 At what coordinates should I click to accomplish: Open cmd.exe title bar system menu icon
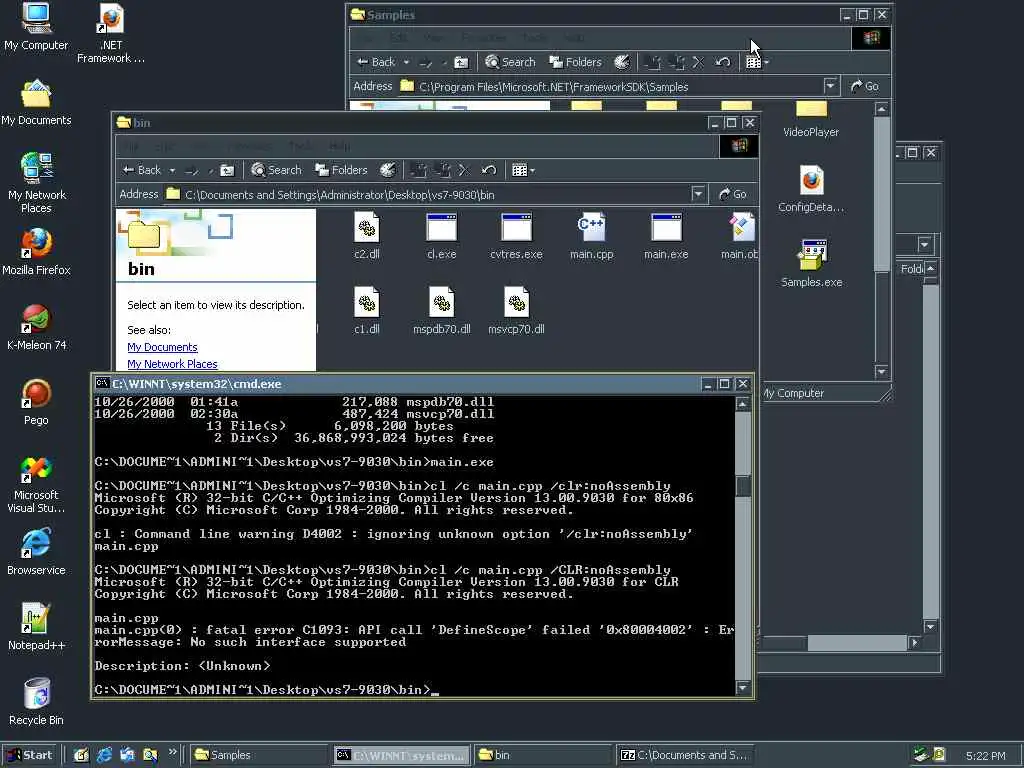[102, 383]
